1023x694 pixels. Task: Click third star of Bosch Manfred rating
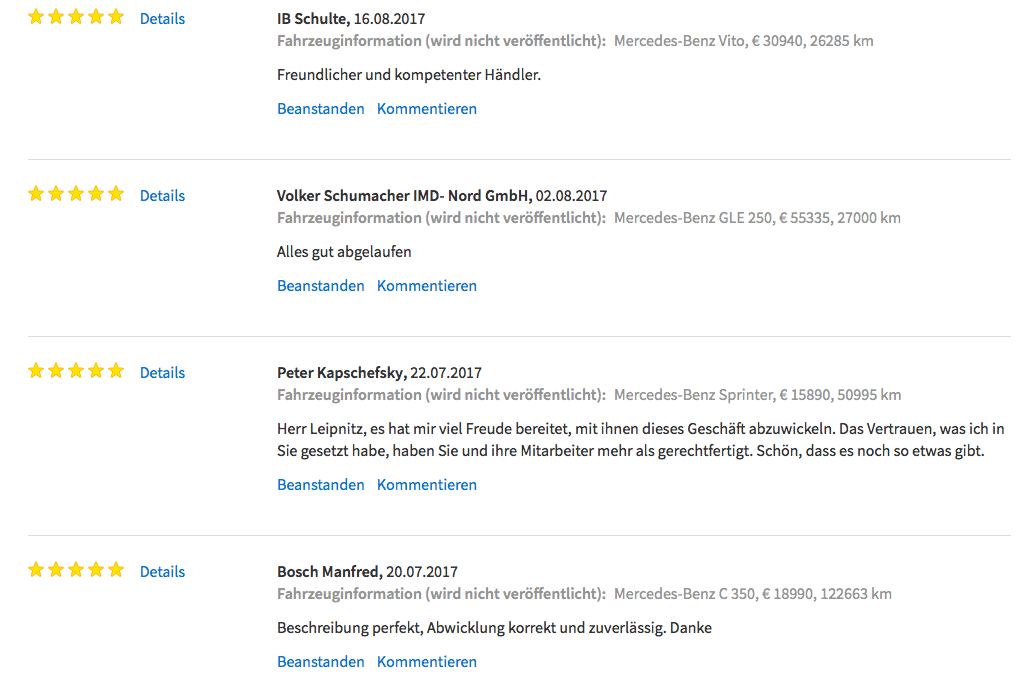[76, 570]
